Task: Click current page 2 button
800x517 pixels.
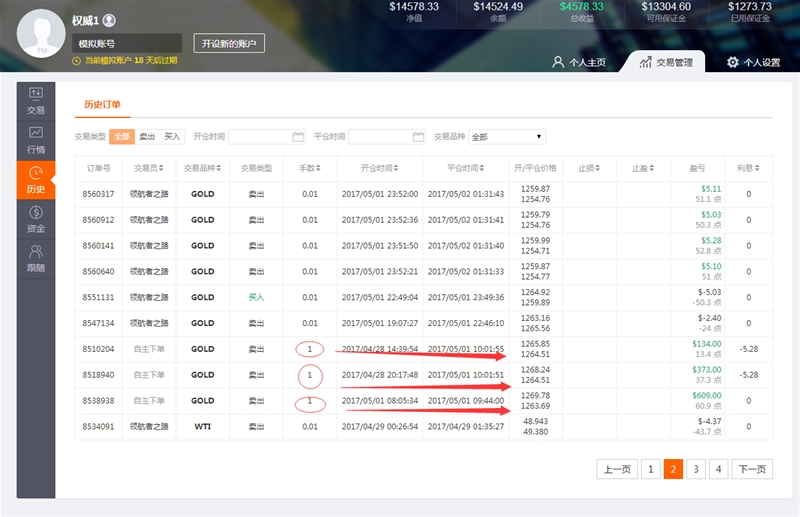Action: coord(673,470)
